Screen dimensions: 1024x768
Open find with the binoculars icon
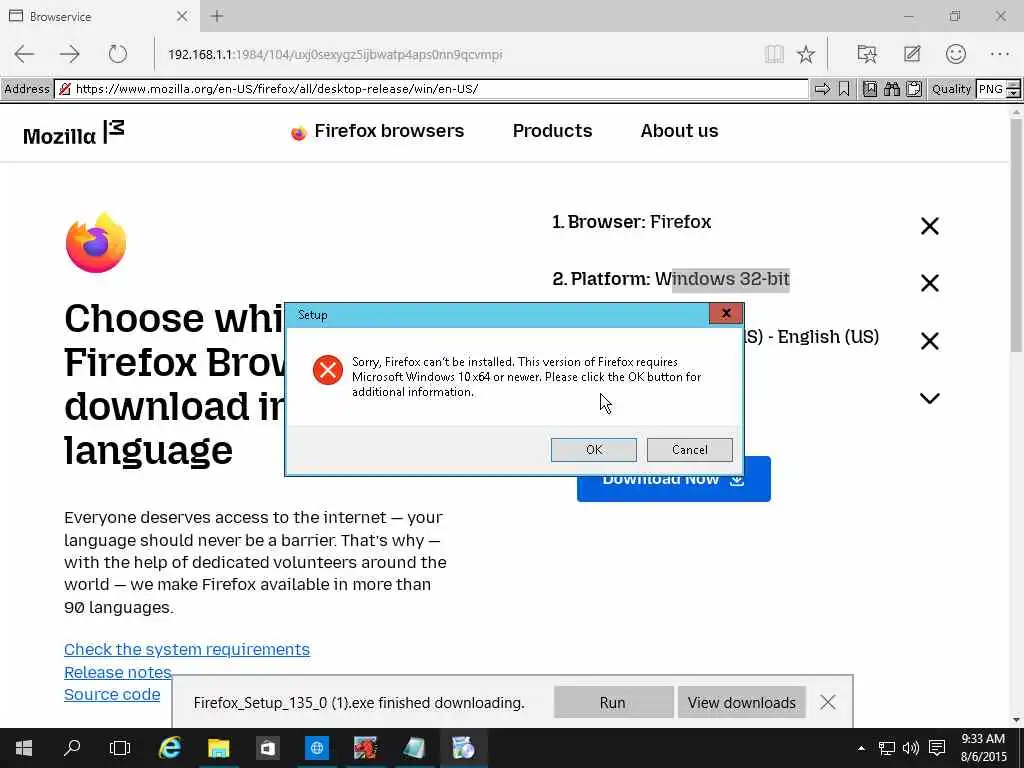click(891, 89)
